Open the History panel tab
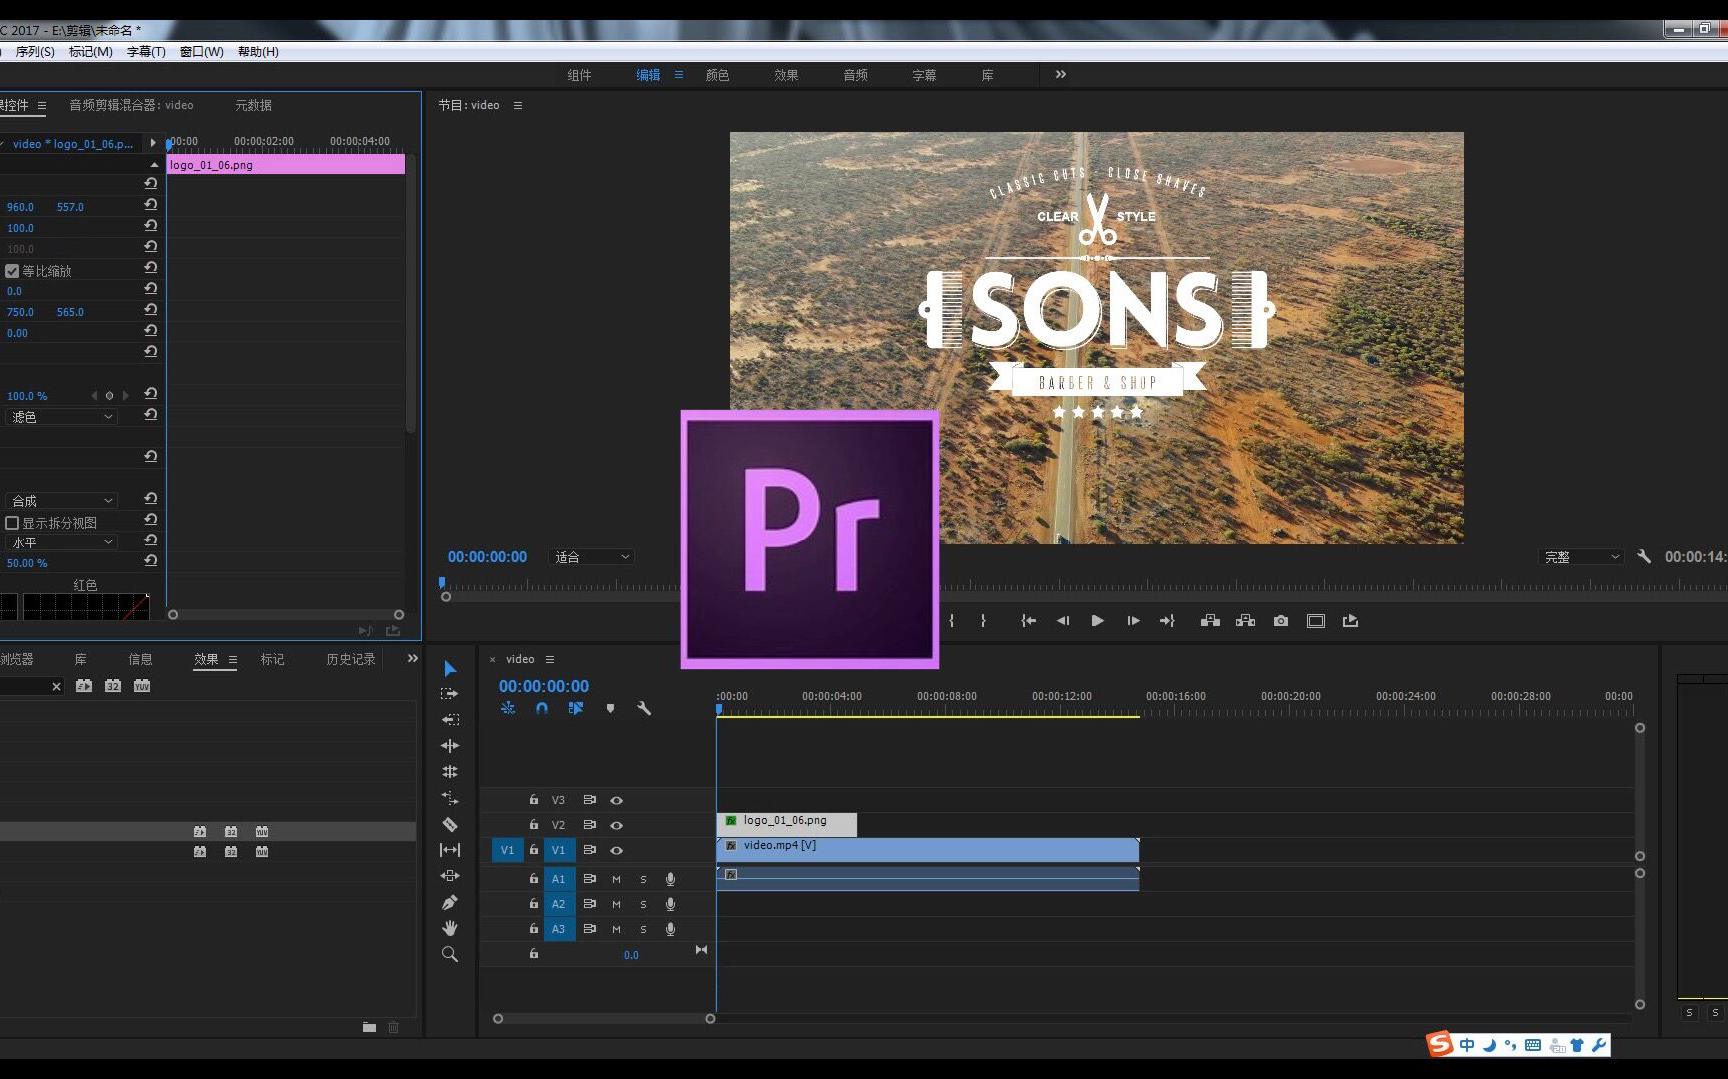 (351, 659)
